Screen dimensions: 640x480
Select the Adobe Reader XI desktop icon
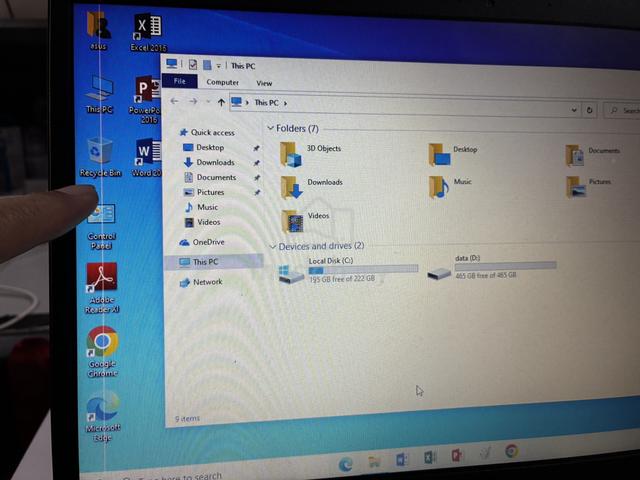[102, 288]
